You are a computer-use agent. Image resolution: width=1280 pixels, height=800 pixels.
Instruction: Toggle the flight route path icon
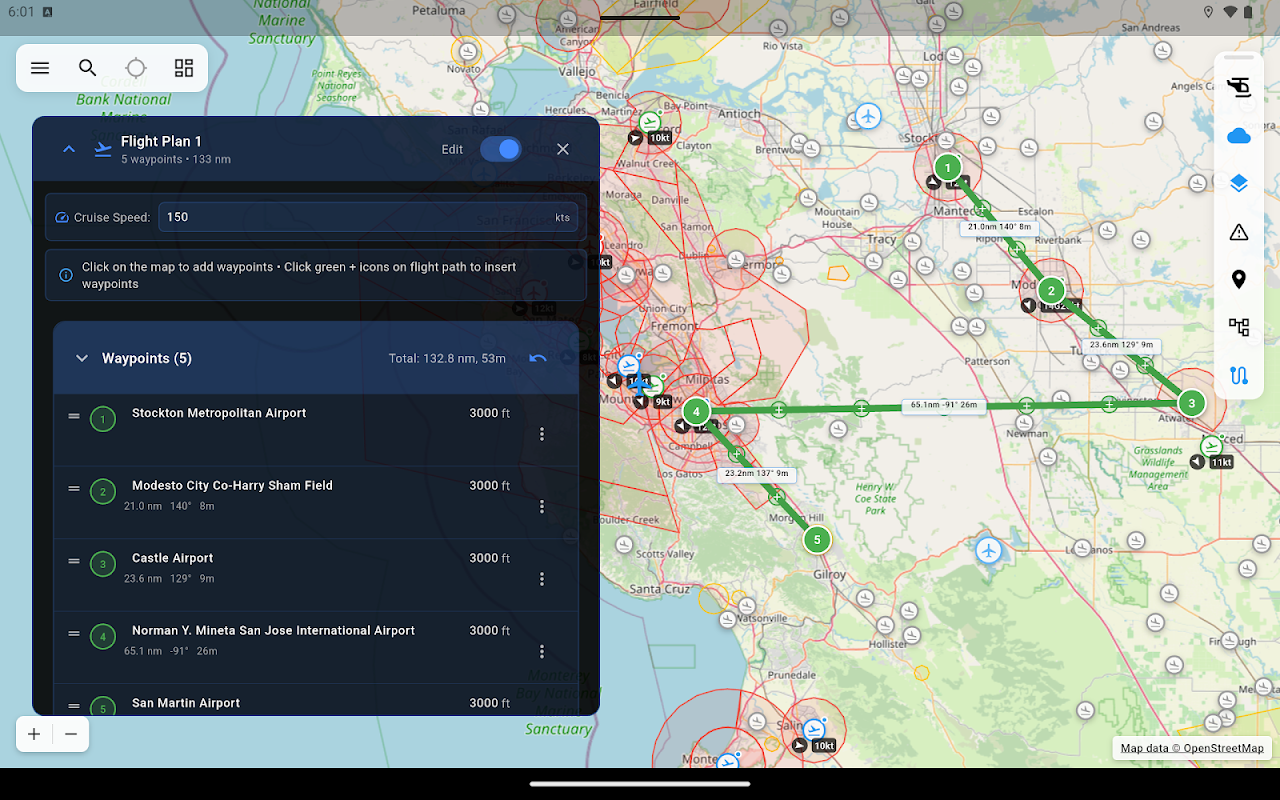pyautogui.click(x=1239, y=376)
